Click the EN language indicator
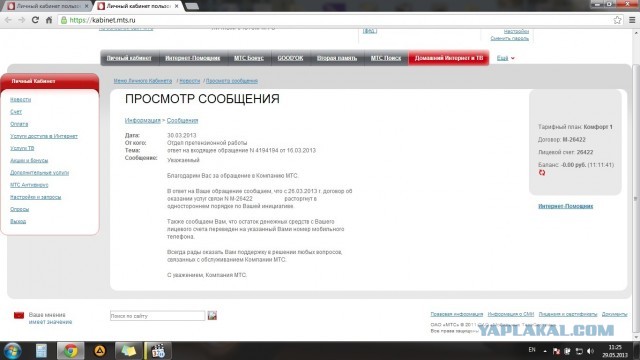640x360 pixels. [x=532, y=350]
